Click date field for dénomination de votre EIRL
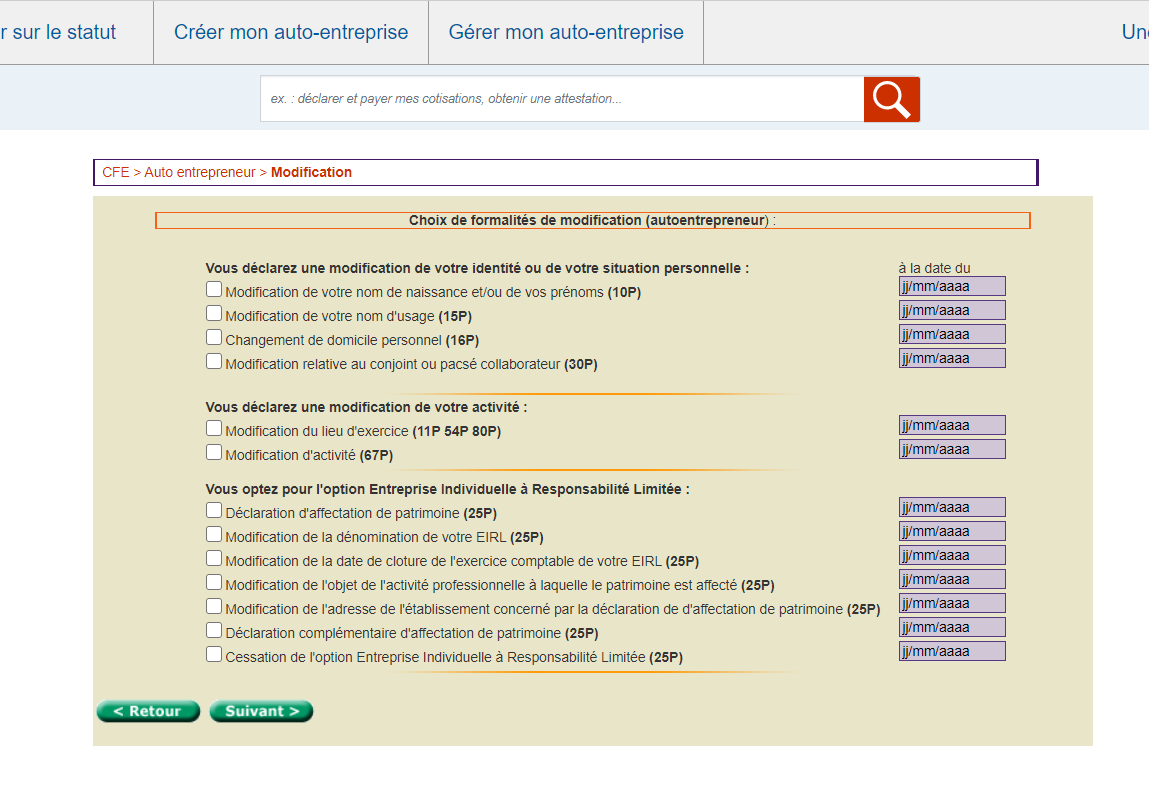1149x790 pixels. click(x=953, y=531)
